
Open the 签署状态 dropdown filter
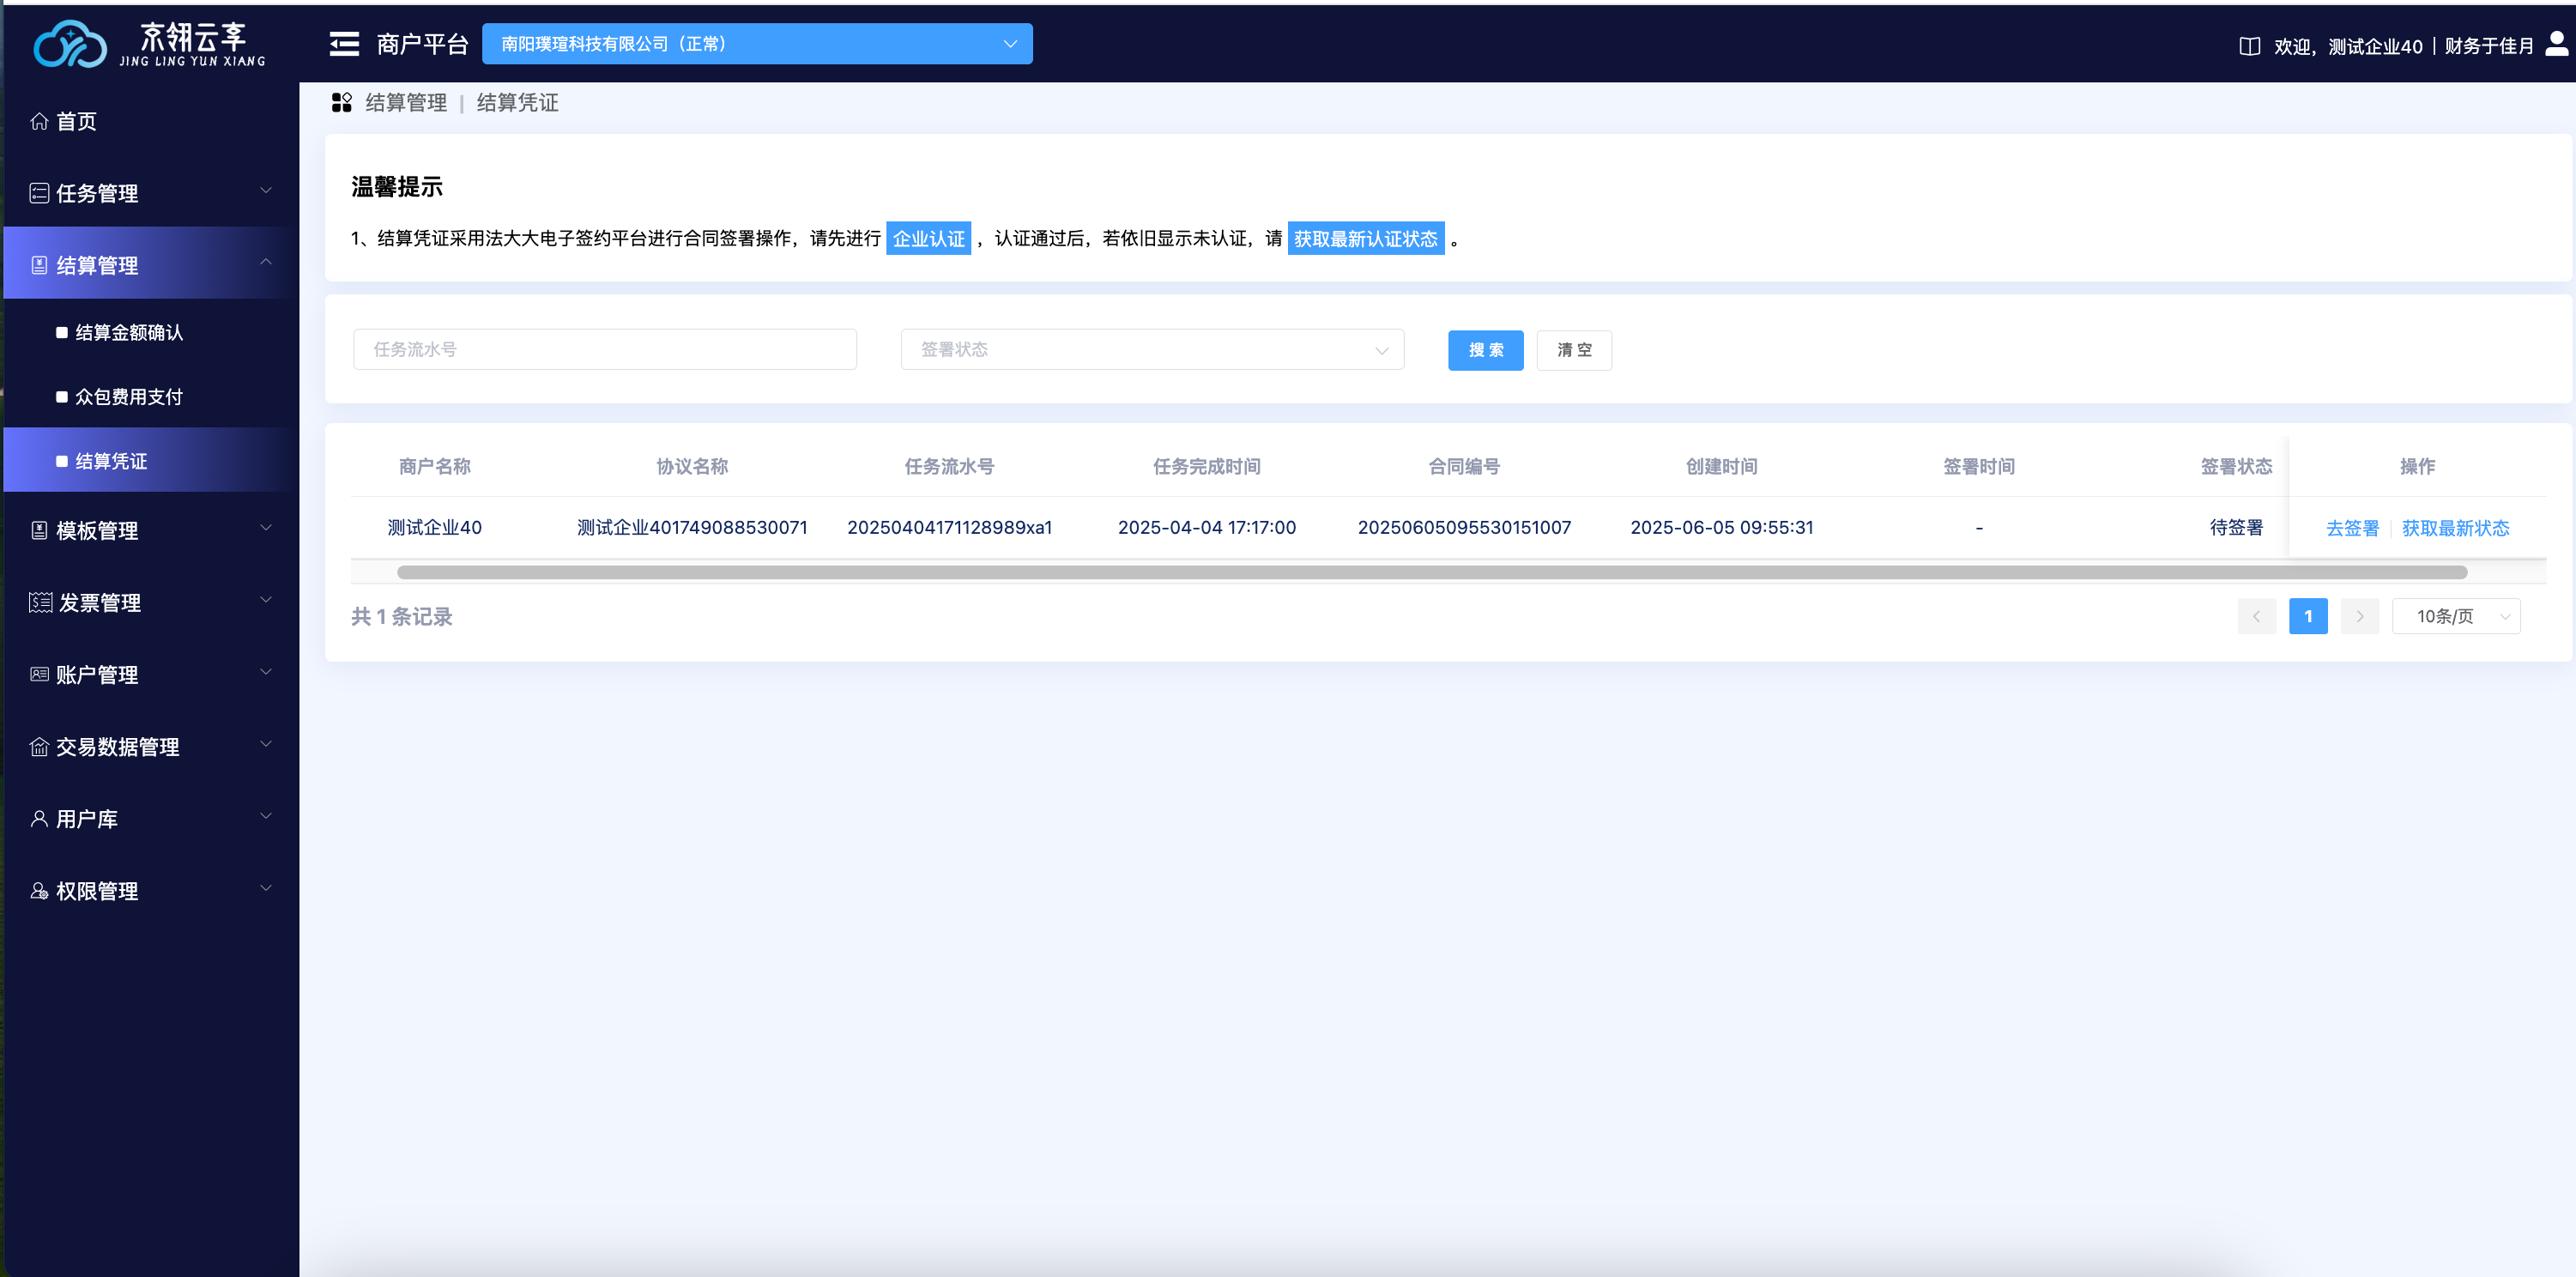pyautogui.click(x=1151, y=349)
